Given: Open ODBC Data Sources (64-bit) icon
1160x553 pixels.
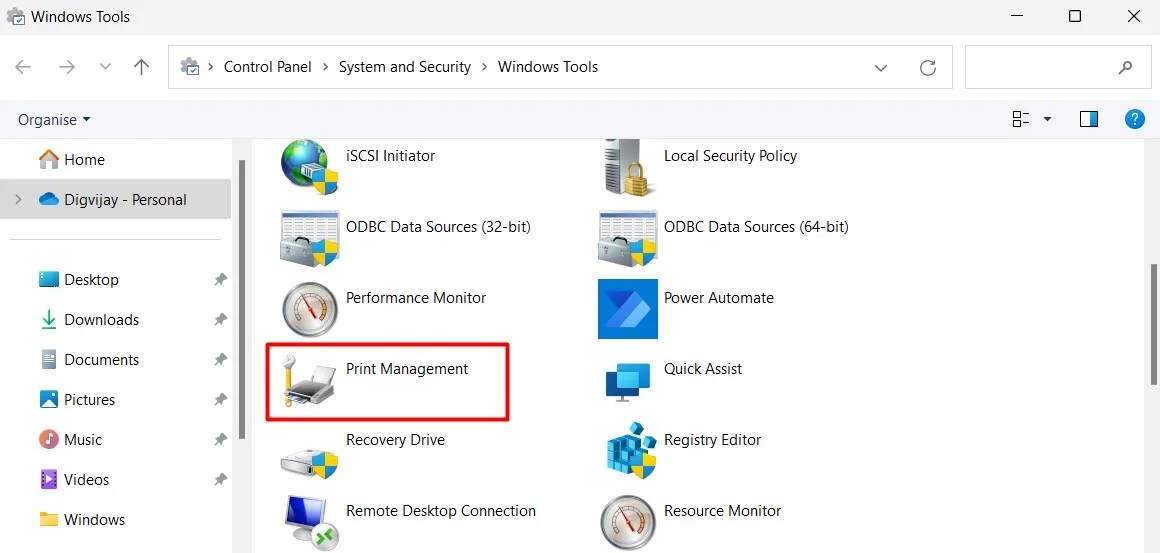Looking at the screenshot, I should point(627,237).
